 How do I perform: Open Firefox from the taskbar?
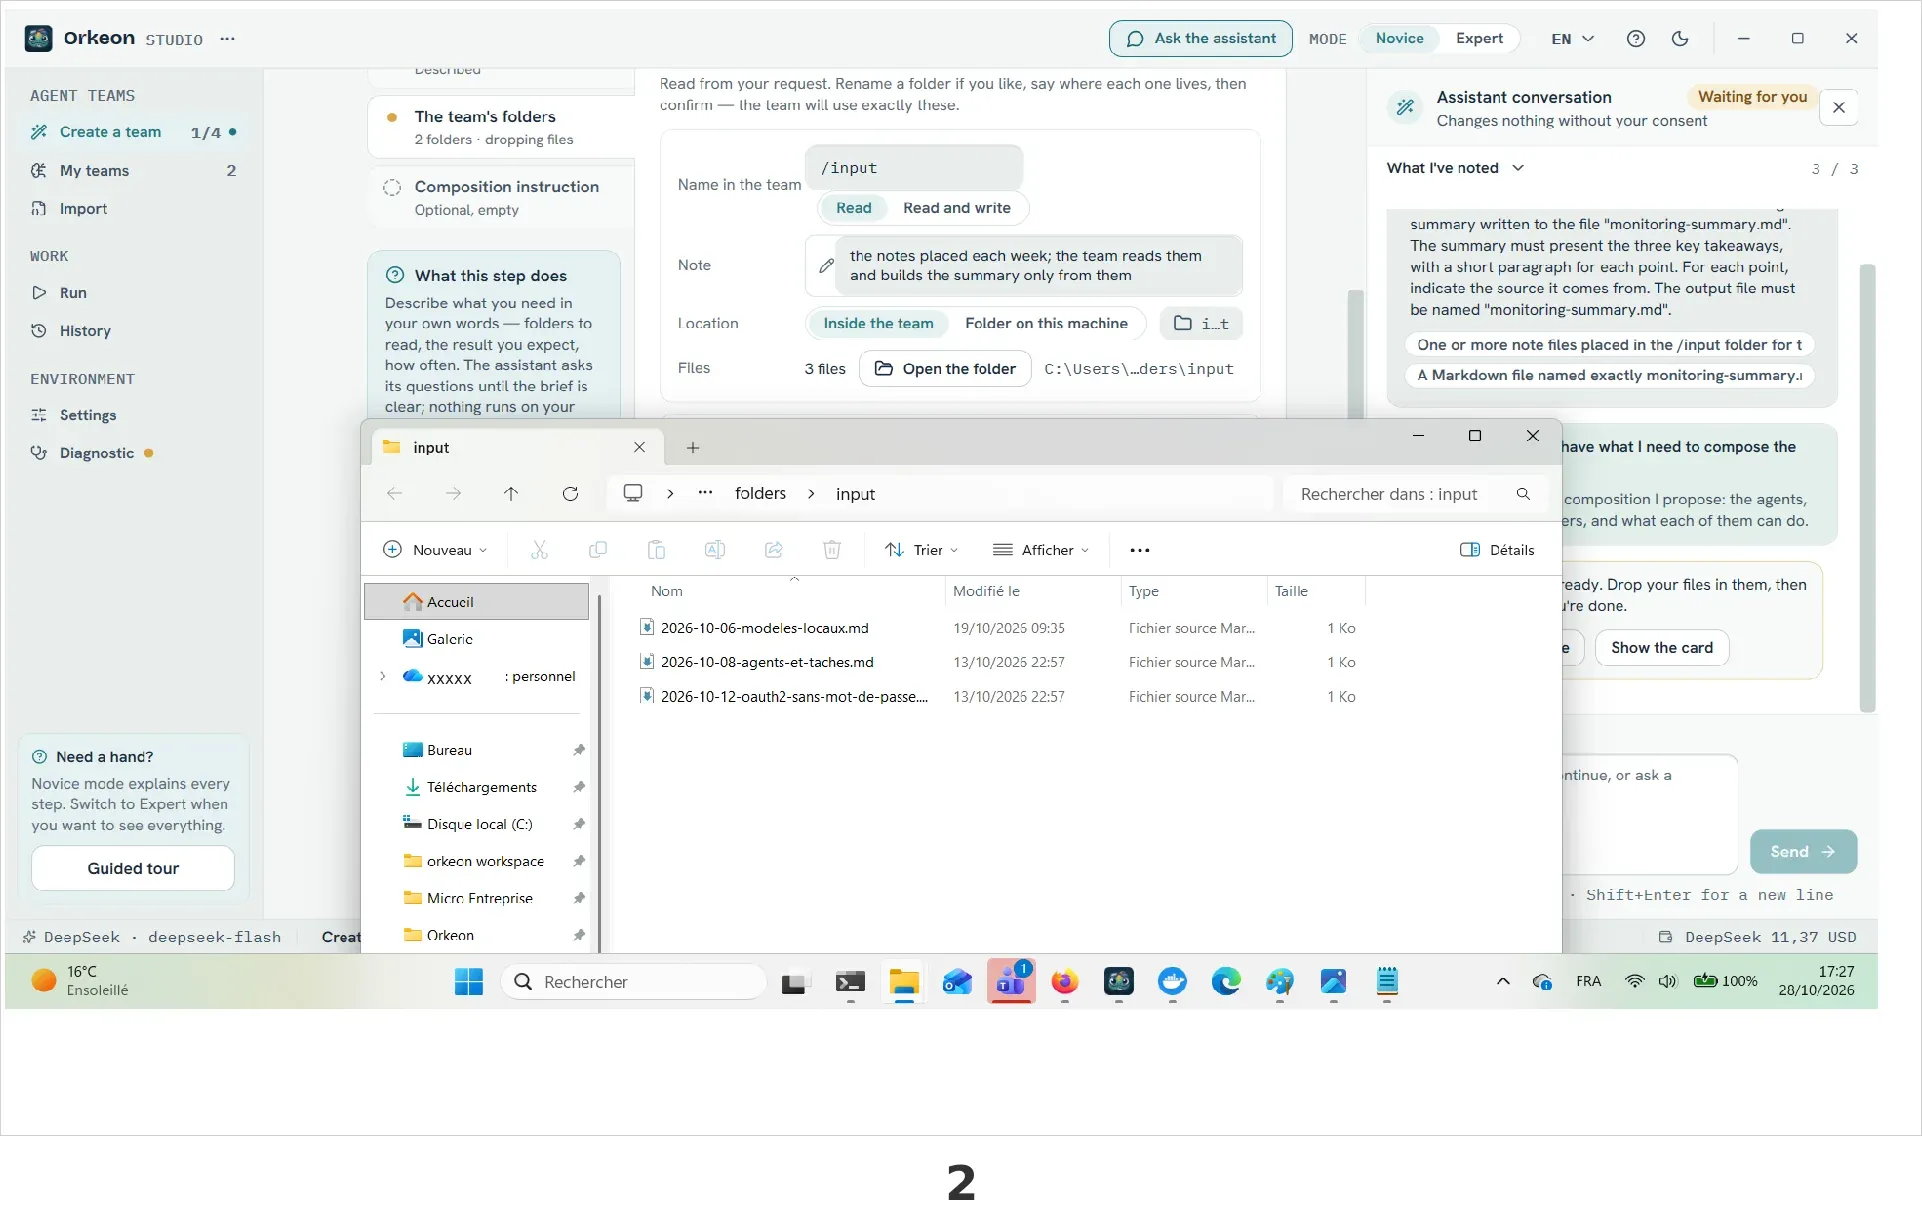(1065, 982)
